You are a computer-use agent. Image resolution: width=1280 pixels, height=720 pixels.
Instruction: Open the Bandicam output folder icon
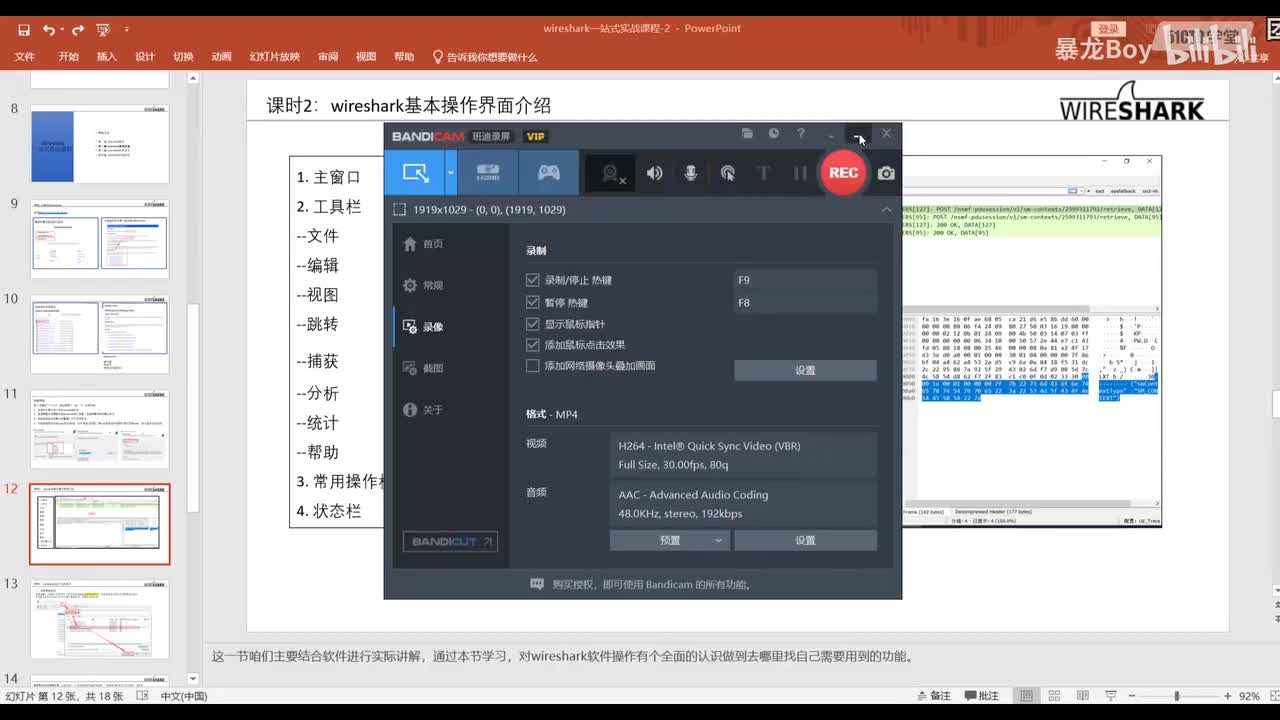point(747,133)
